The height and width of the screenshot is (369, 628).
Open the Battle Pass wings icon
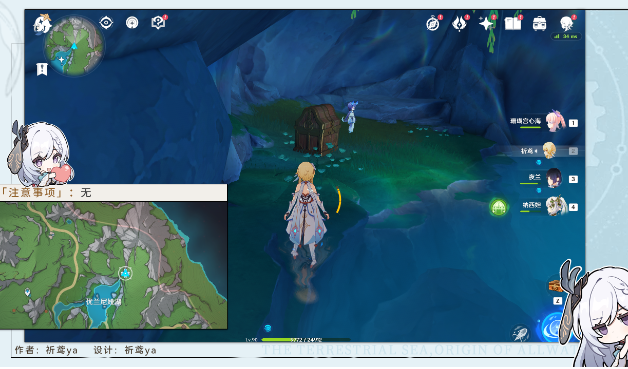tap(459, 23)
